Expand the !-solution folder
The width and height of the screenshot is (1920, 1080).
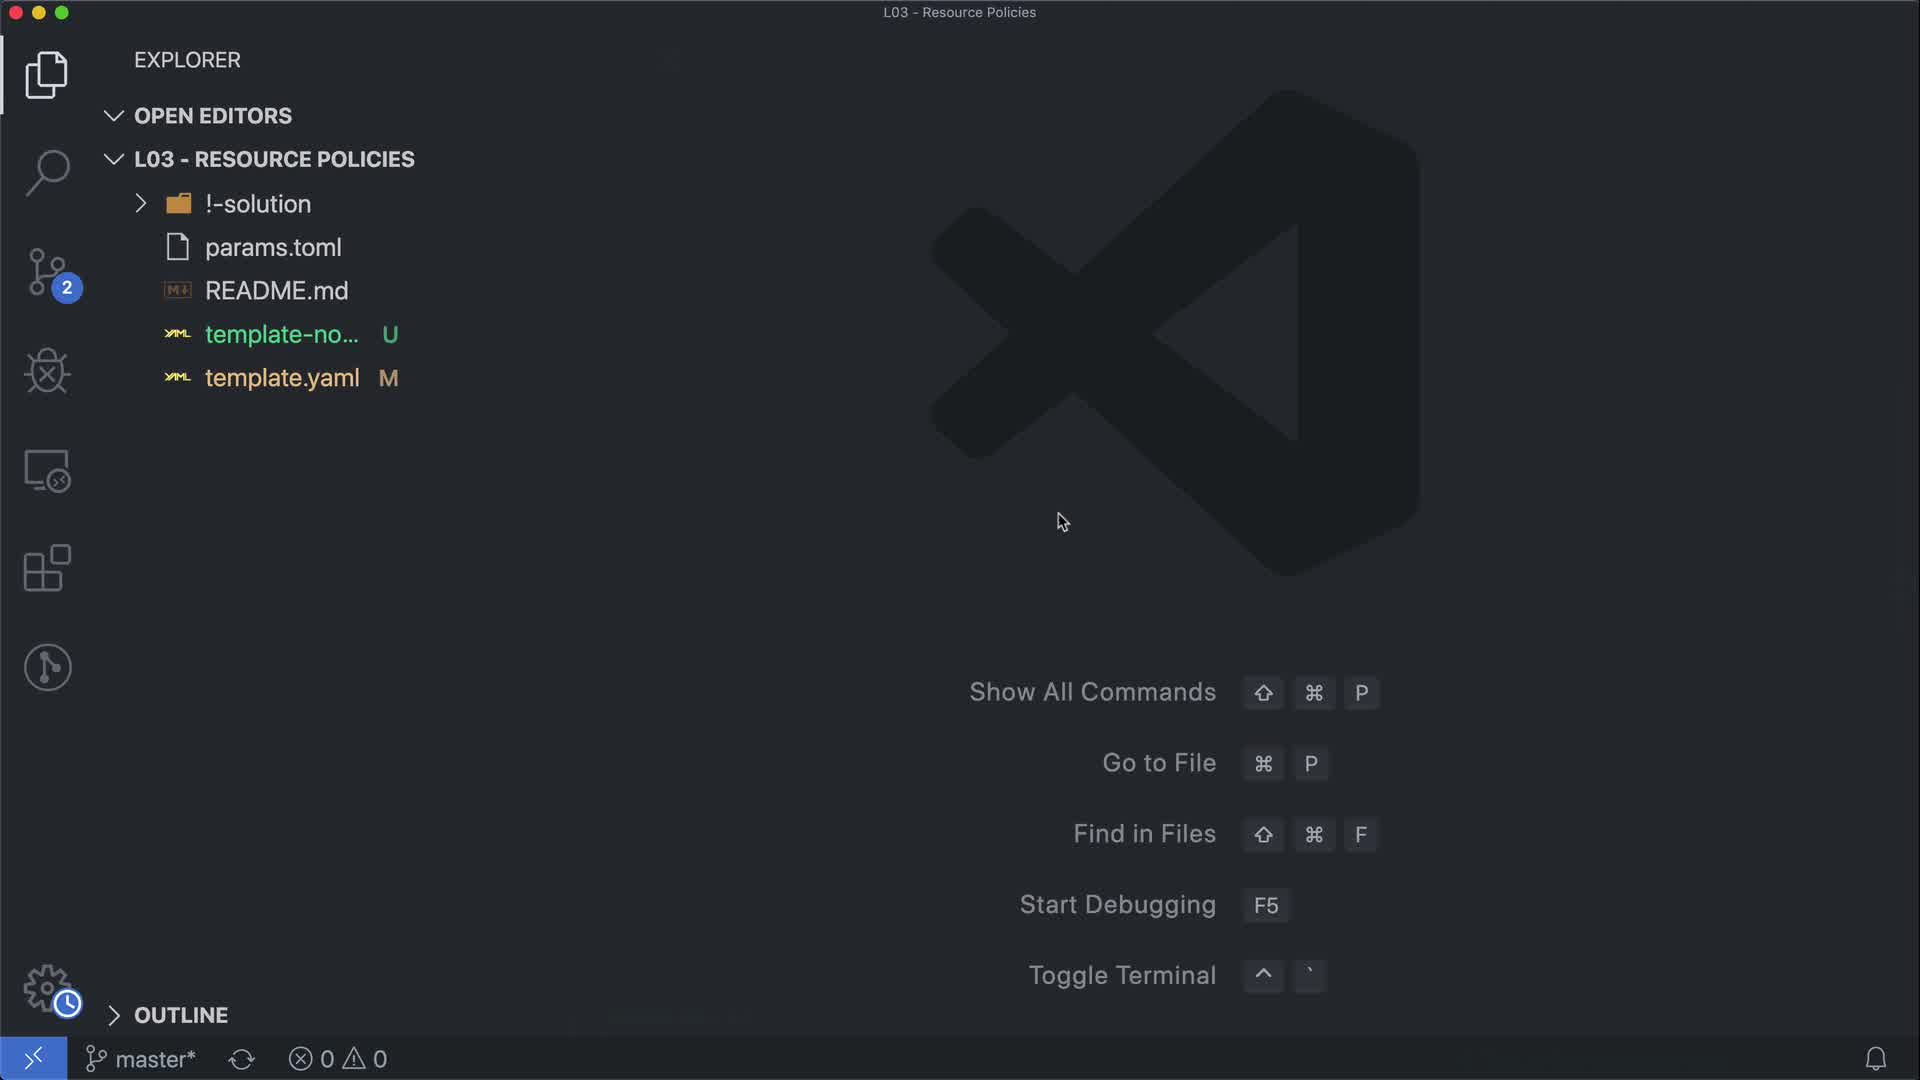(x=257, y=204)
